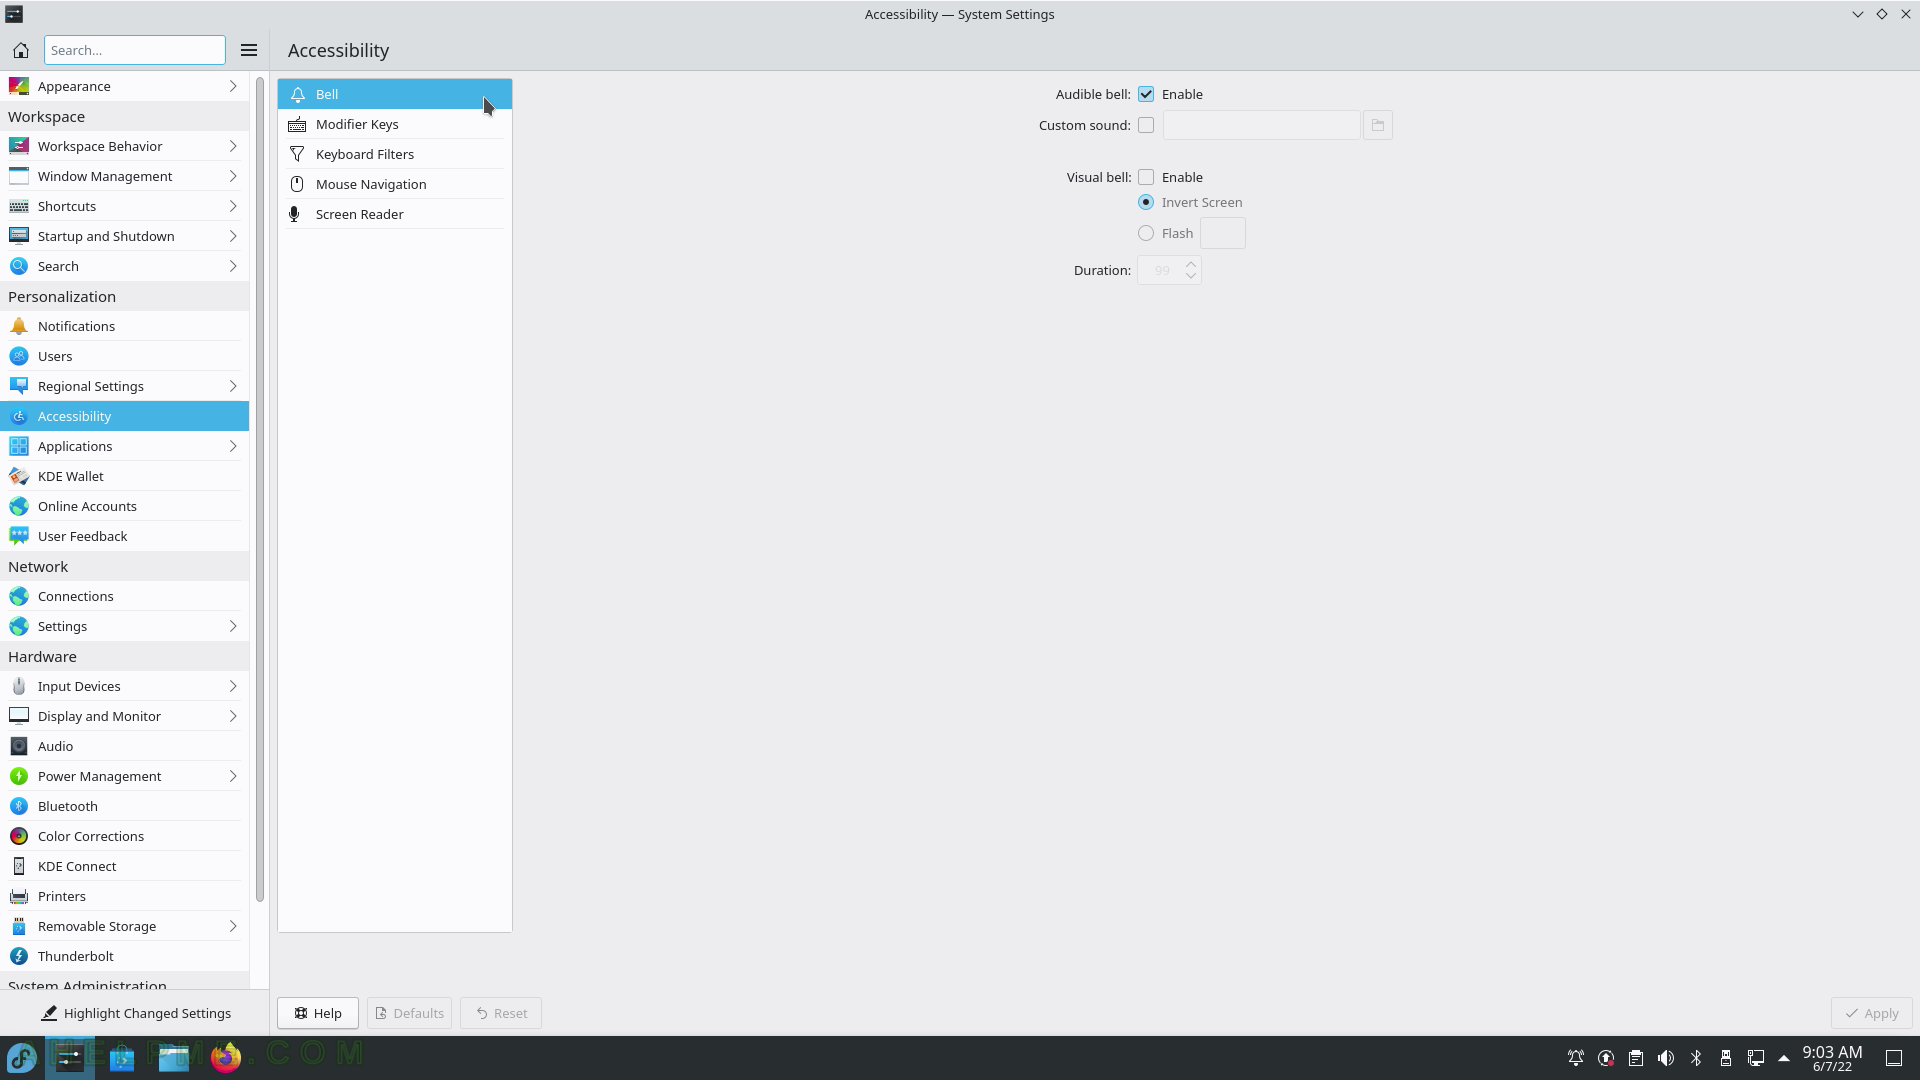Click the Modifier Keys keyboard icon

click(x=297, y=124)
